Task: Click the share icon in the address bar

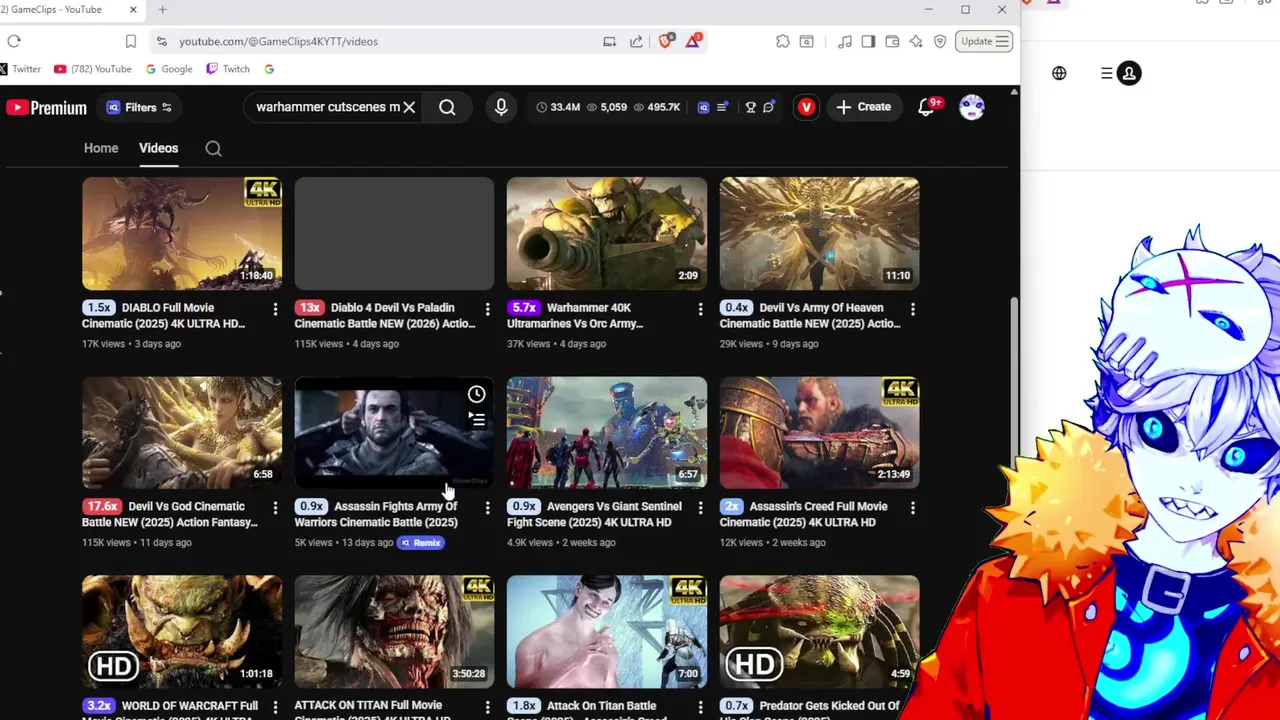Action: pos(636,41)
